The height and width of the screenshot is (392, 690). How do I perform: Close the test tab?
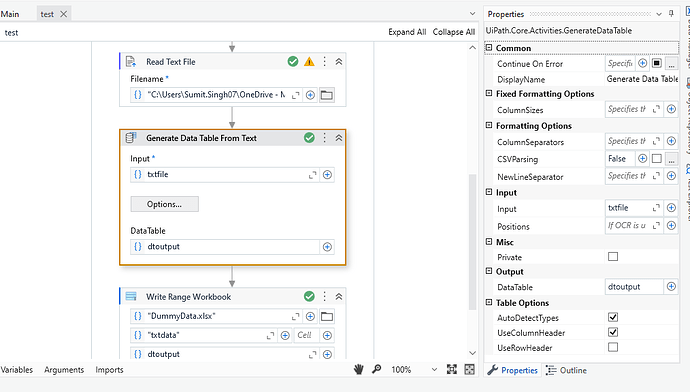point(63,14)
